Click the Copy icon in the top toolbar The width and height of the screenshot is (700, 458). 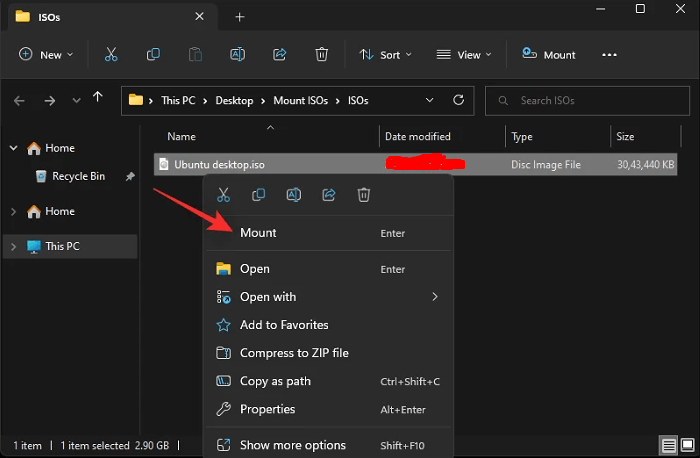153,54
